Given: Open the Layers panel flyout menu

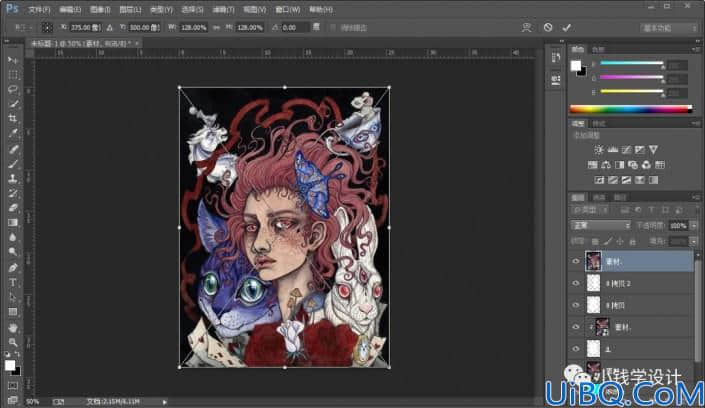Looking at the screenshot, I should (x=696, y=197).
